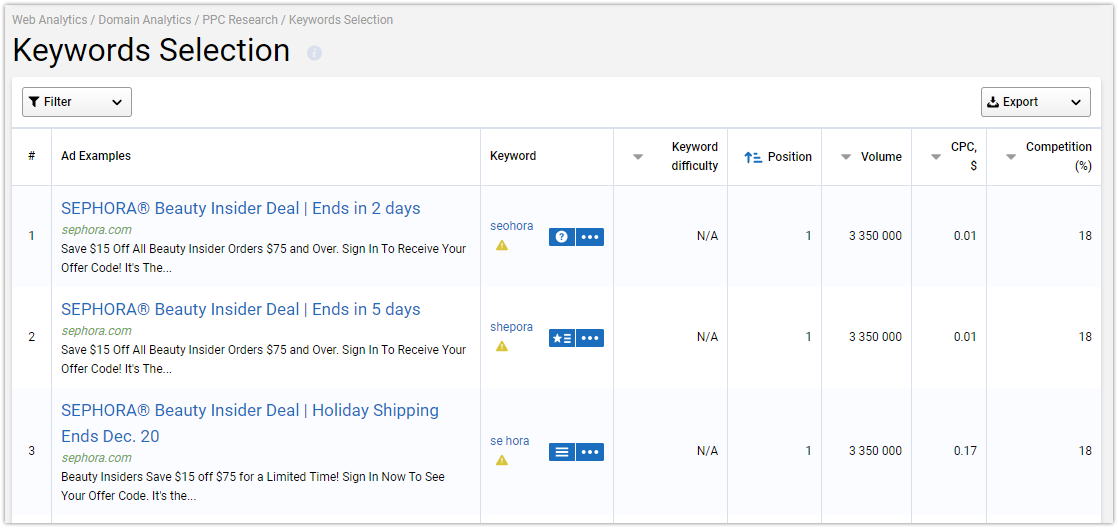Open the 'Ends in 2 days' Sephora ad link
1118x528 pixels.
pyautogui.click(x=241, y=208)
